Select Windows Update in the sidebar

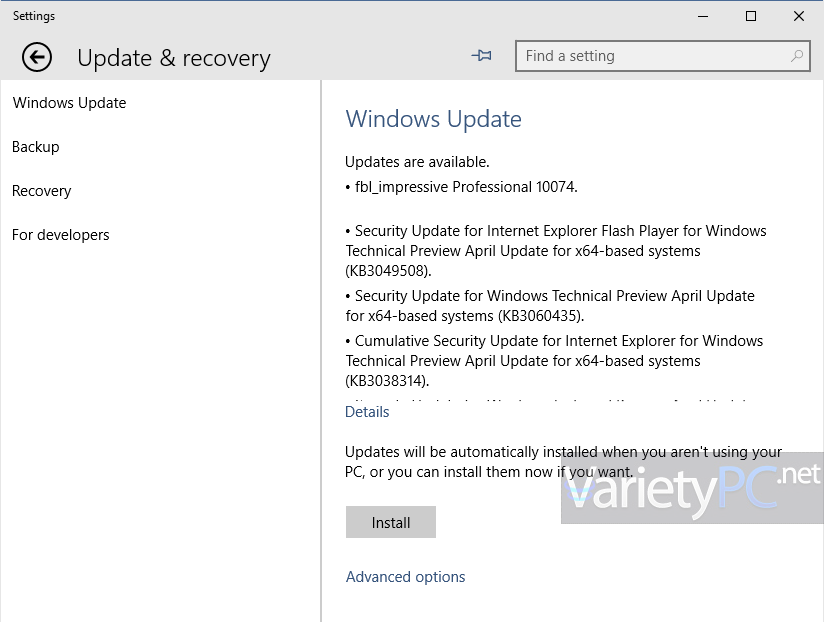point(69,103)
